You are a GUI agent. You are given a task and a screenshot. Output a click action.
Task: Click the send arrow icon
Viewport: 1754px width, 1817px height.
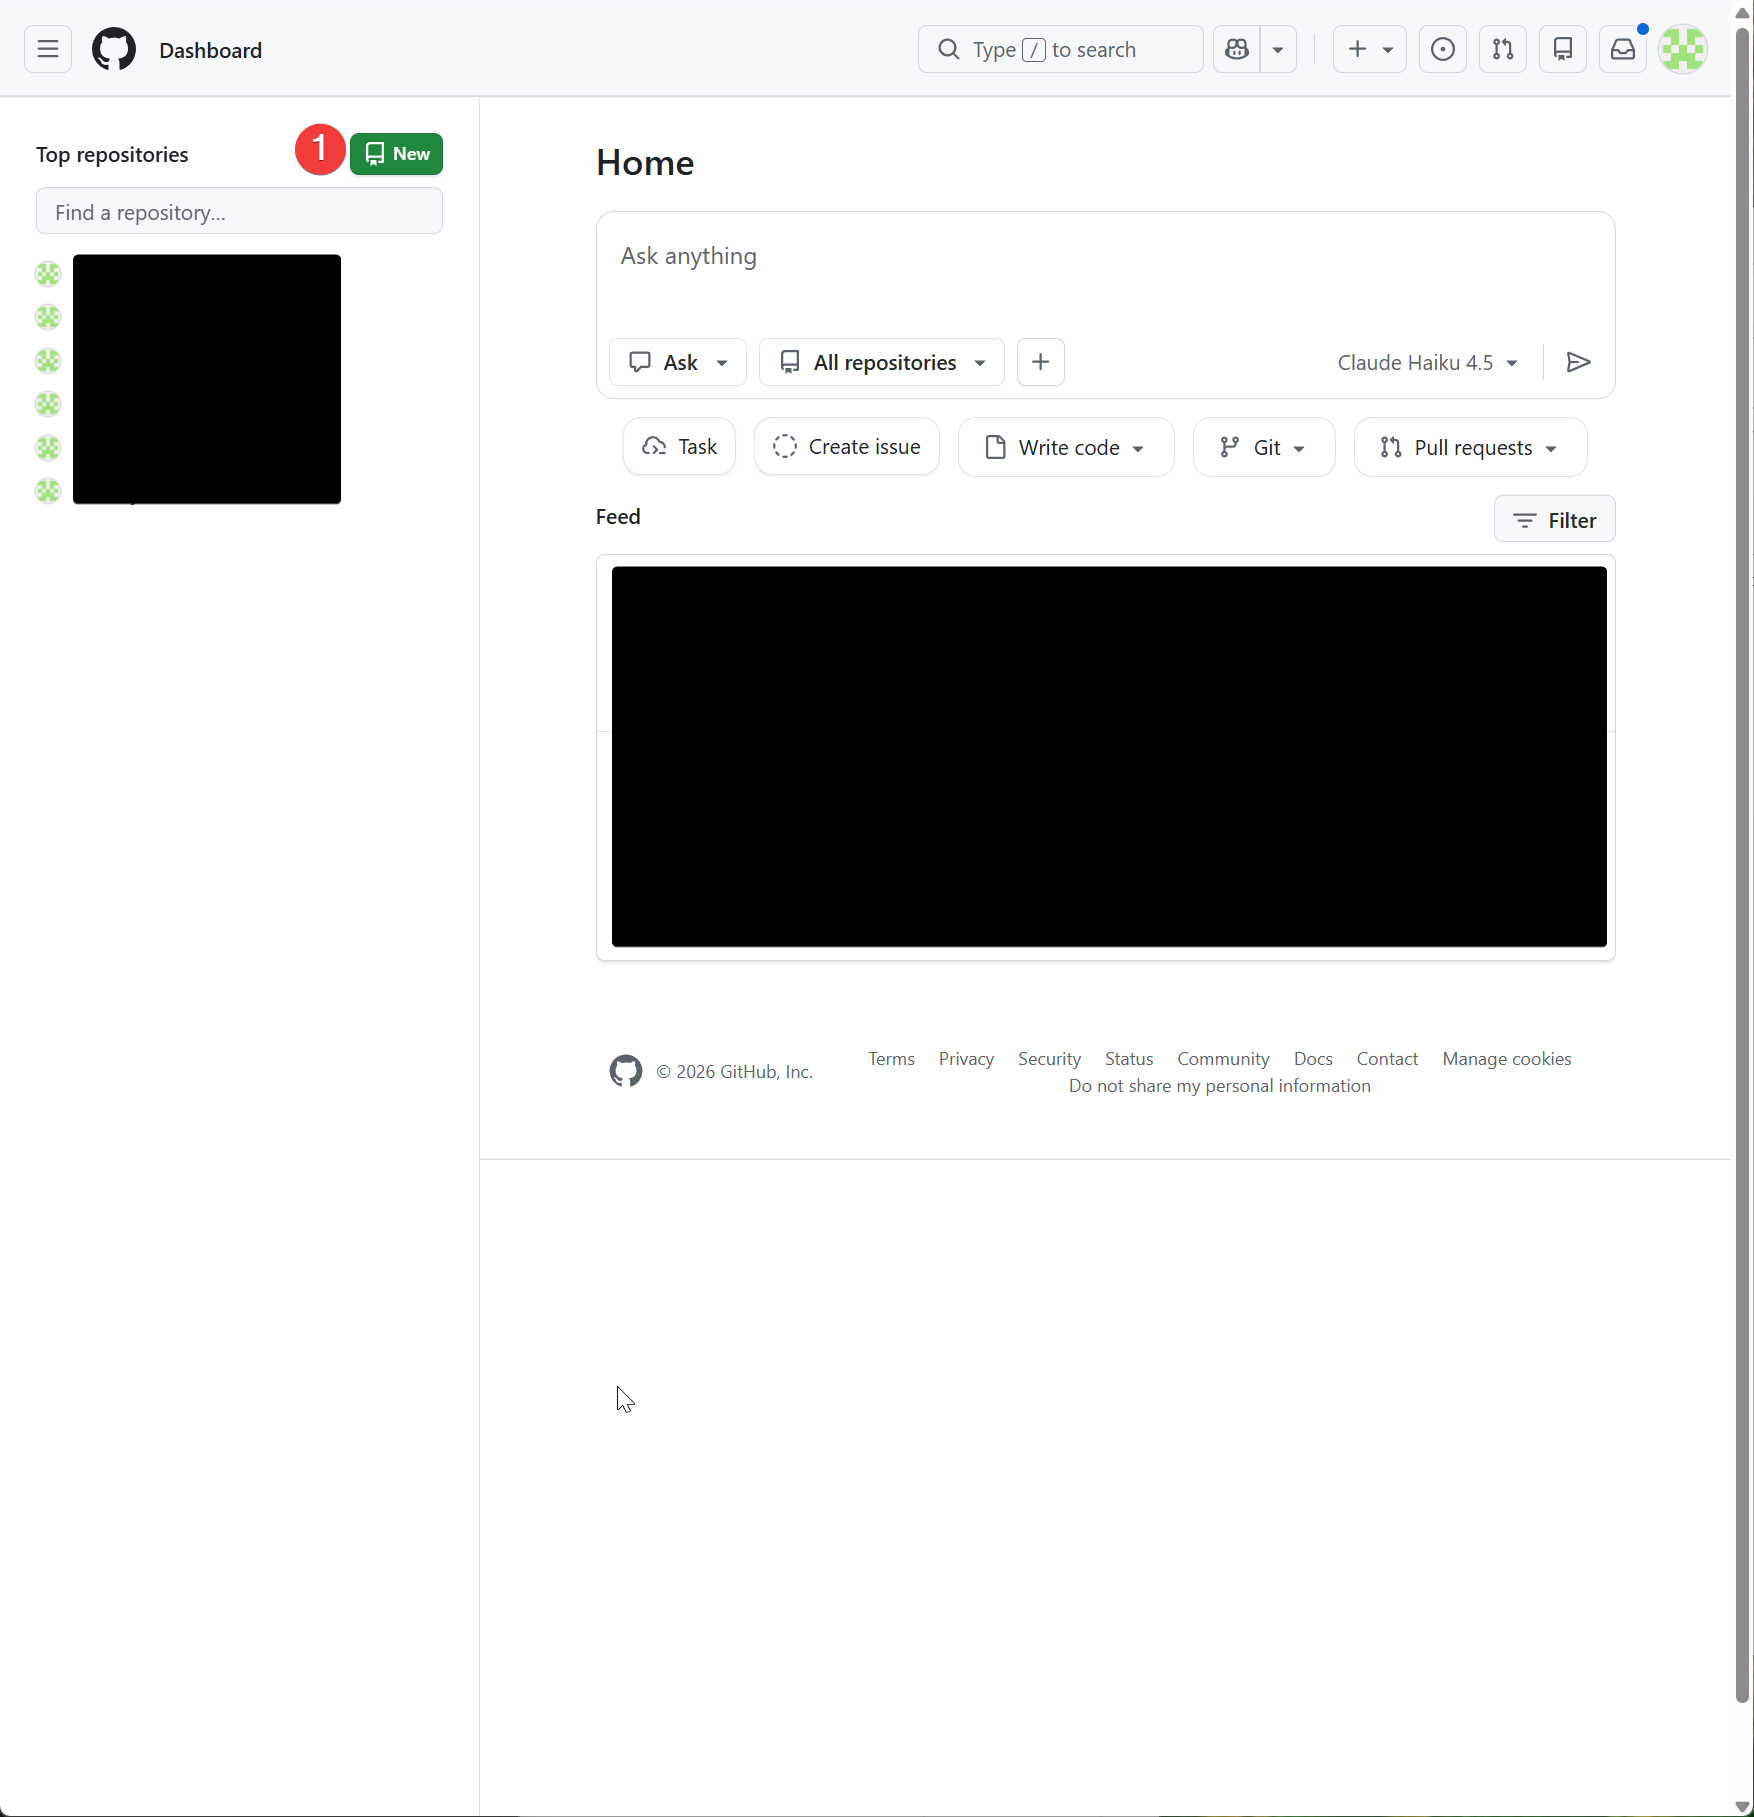[1578, 362]
